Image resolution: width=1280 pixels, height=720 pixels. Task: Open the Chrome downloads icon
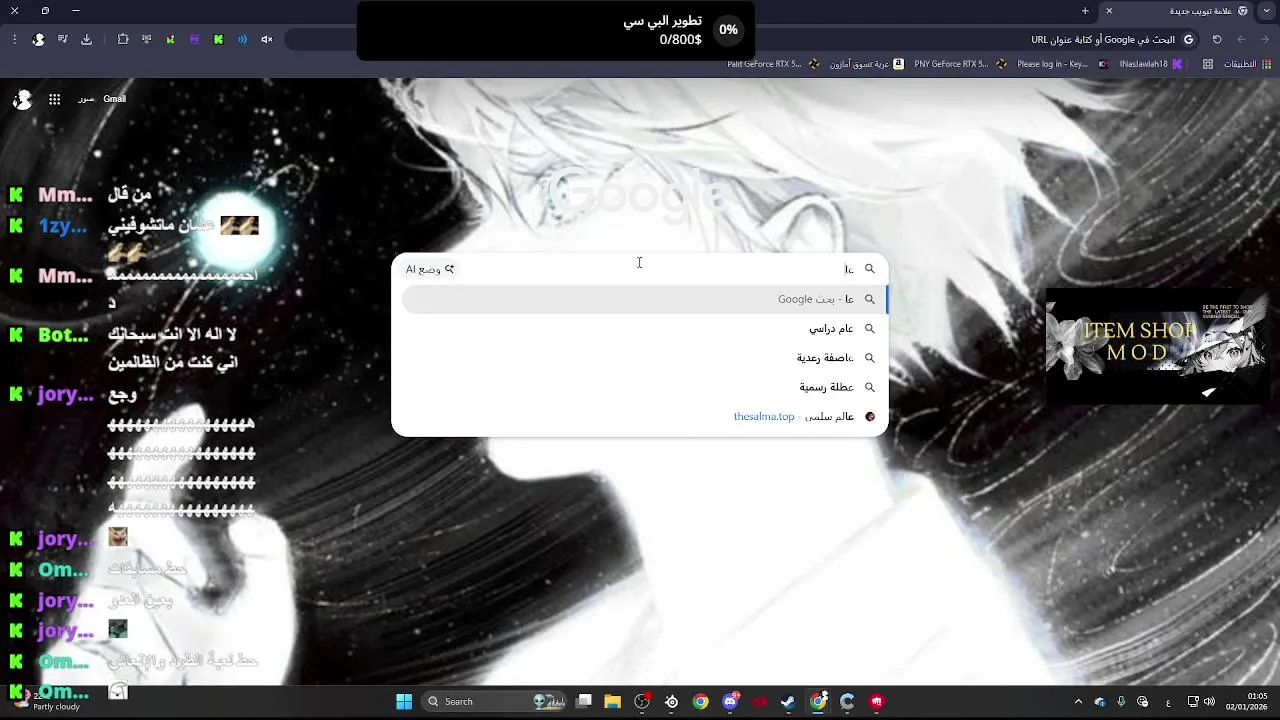86,39
